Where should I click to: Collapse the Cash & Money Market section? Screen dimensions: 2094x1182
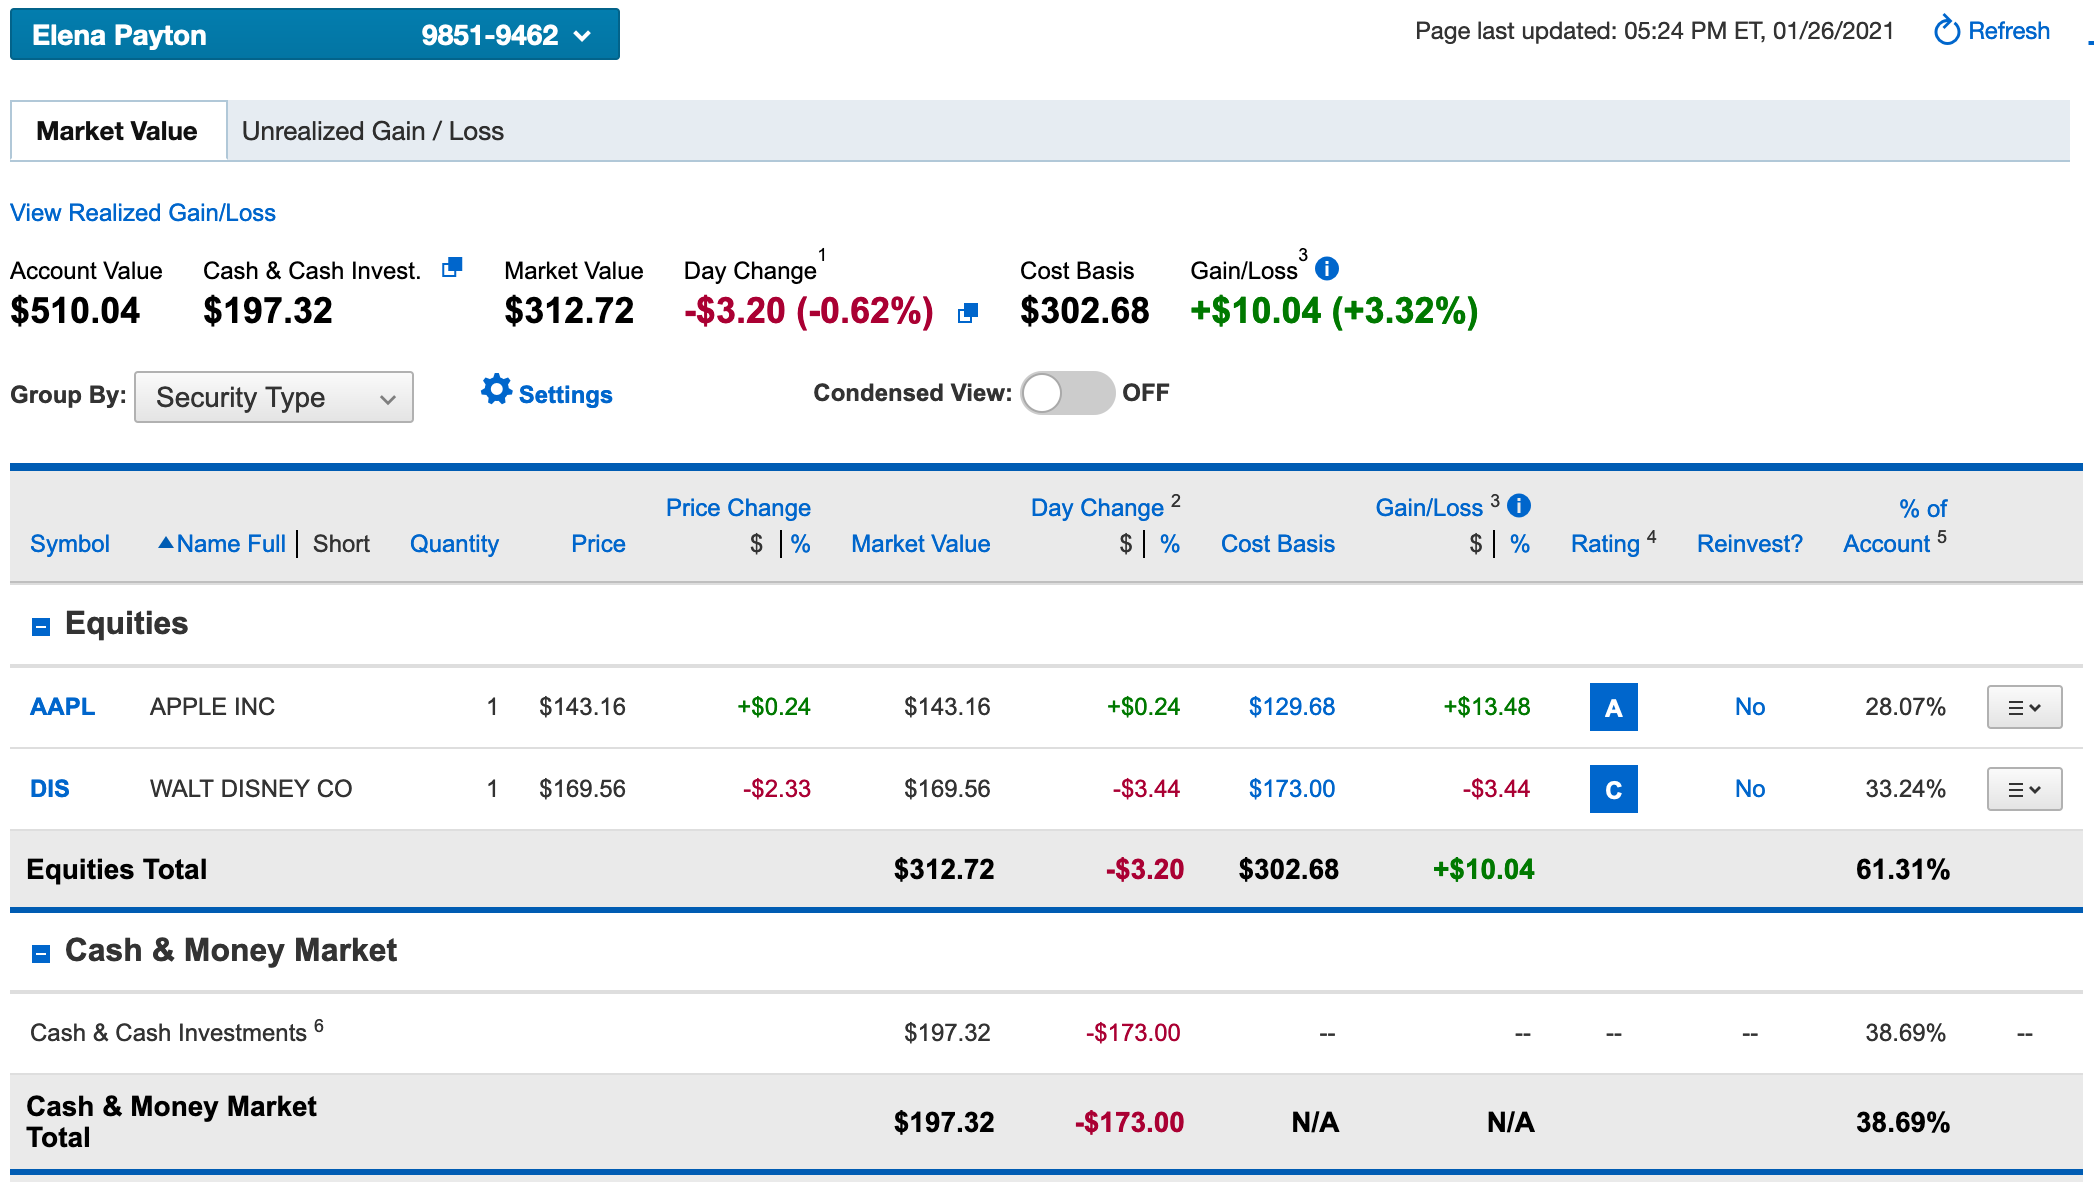[41, 954]
